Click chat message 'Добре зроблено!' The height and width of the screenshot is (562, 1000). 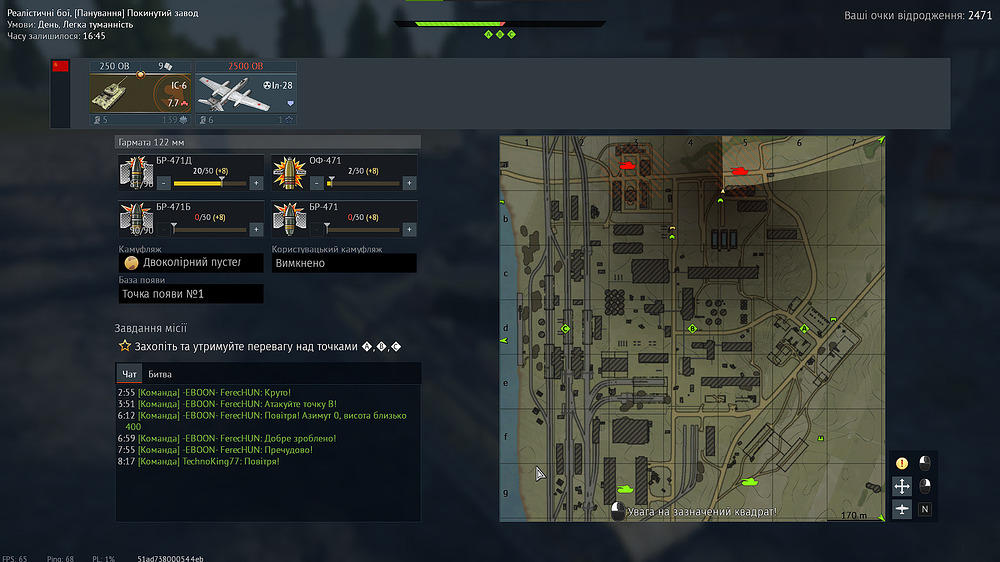pos(226,438)
